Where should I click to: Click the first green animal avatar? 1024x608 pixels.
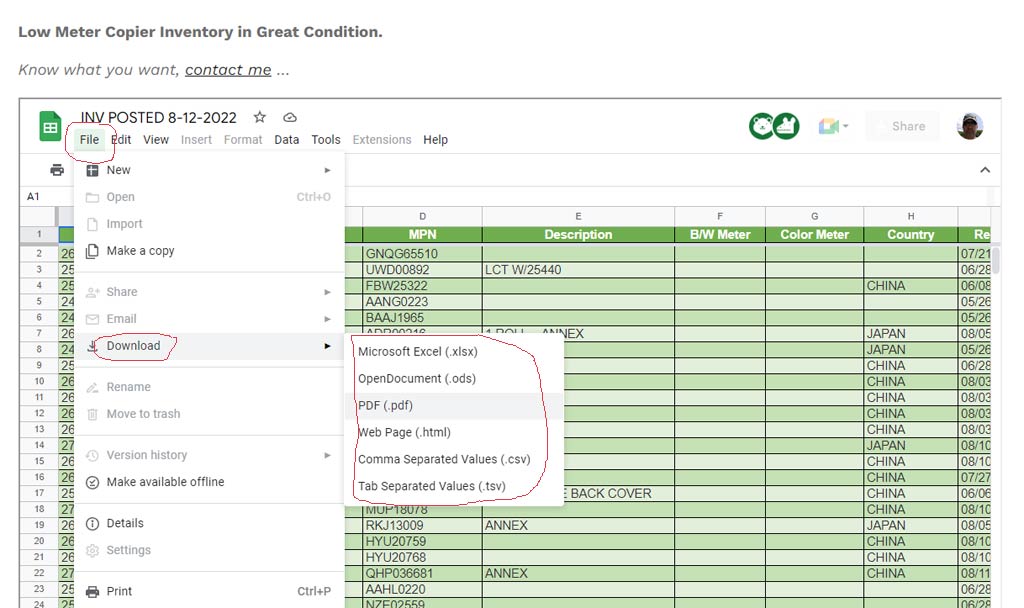click(x=761, y=126)
